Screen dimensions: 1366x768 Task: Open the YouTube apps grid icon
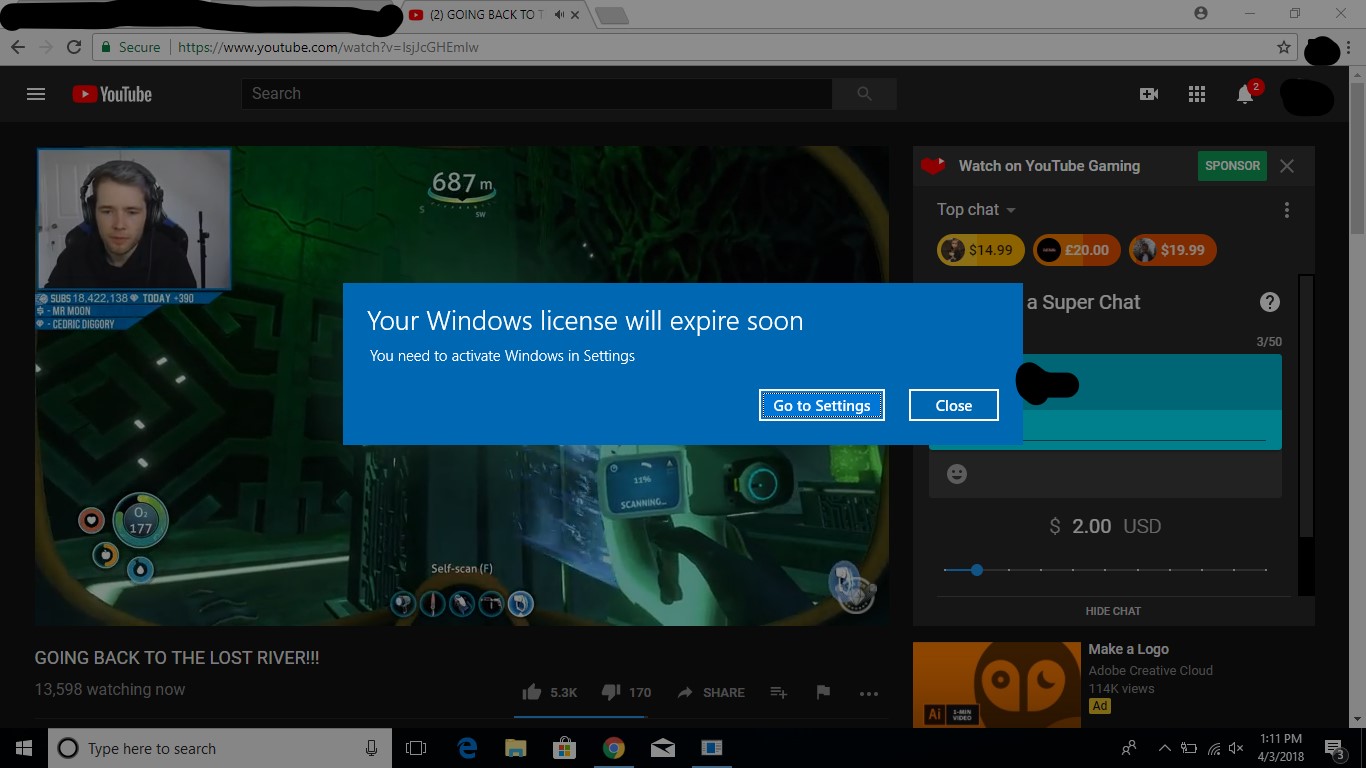(1197, 94)
